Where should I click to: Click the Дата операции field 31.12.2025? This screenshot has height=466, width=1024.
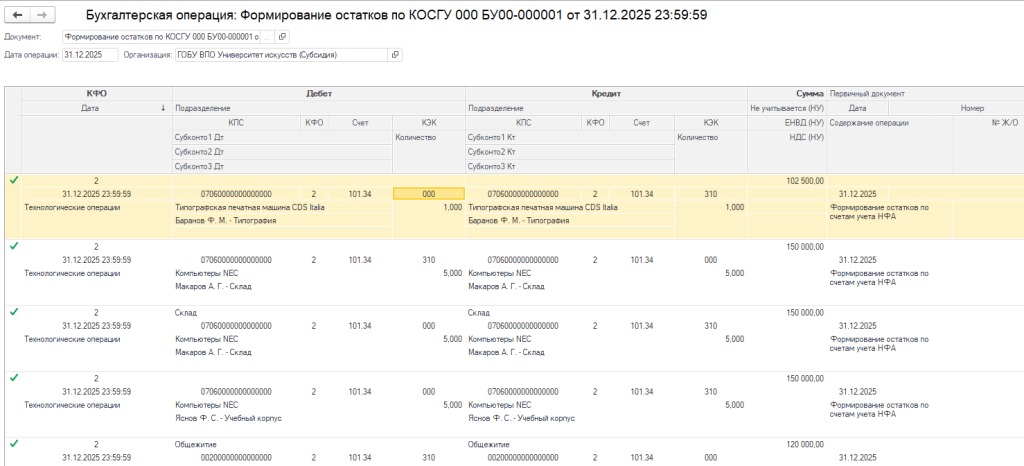90,55
